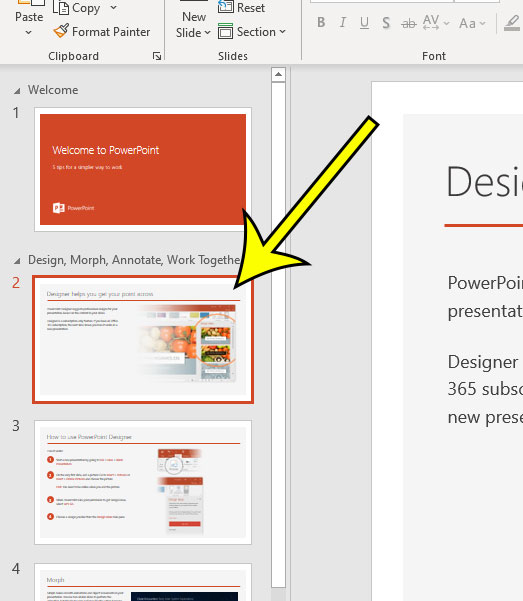Click the slide panel scroll up arrow
The width and height of the screenshot is (523, 601).
(x=278, y=74)
